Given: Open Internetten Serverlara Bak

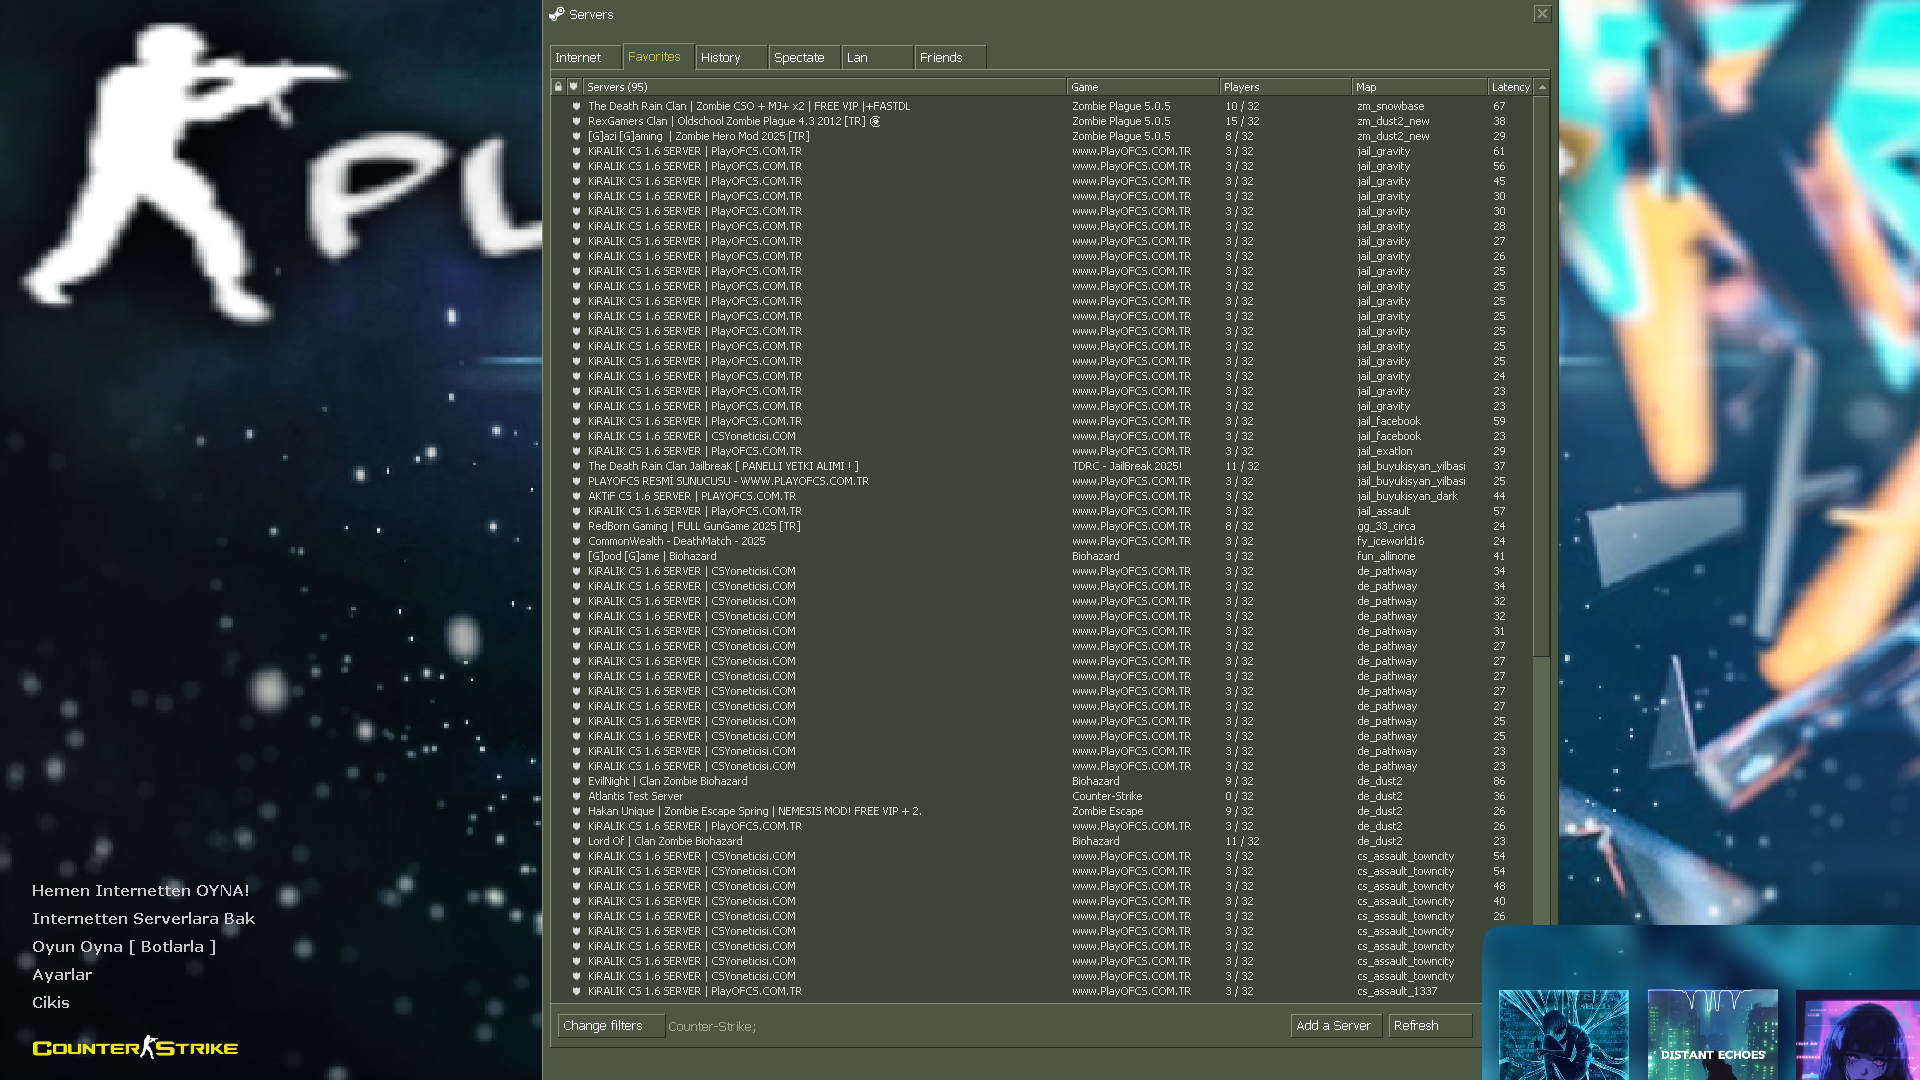Looking at the screenshot, I should coord(143,919).
